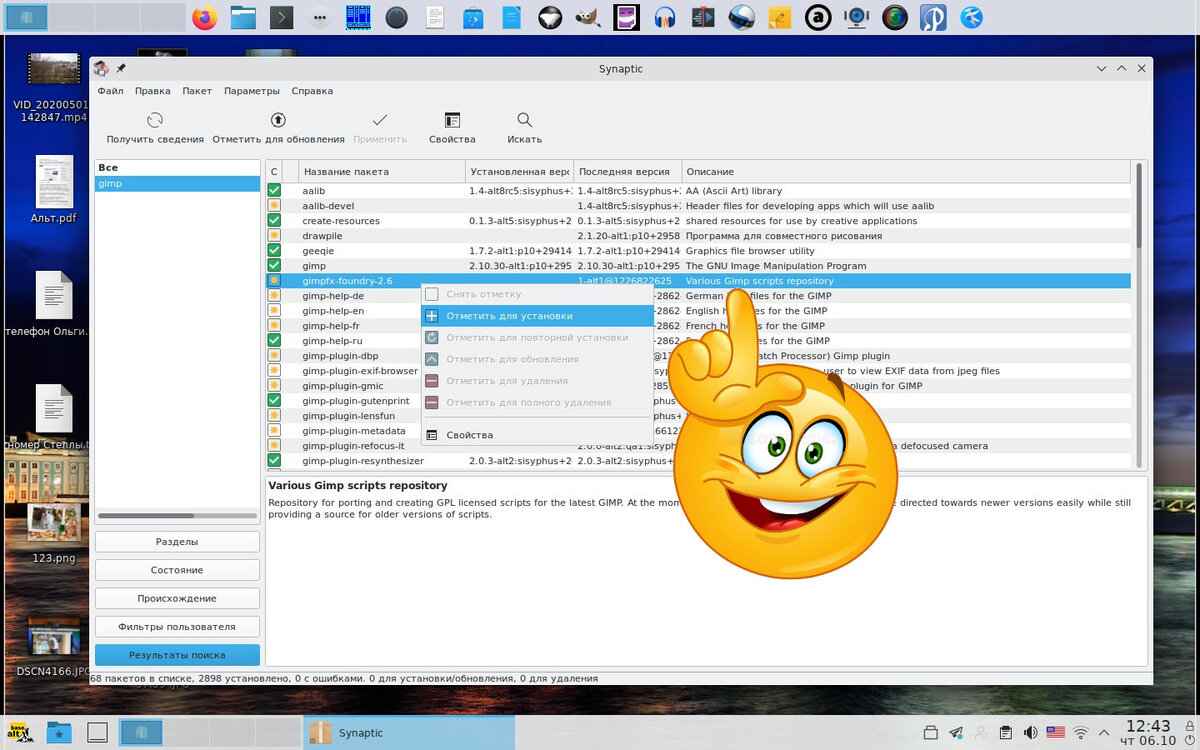Select Все in the left filter list
This screenshot has width=1200, height=750.
(x=177, y=168)
